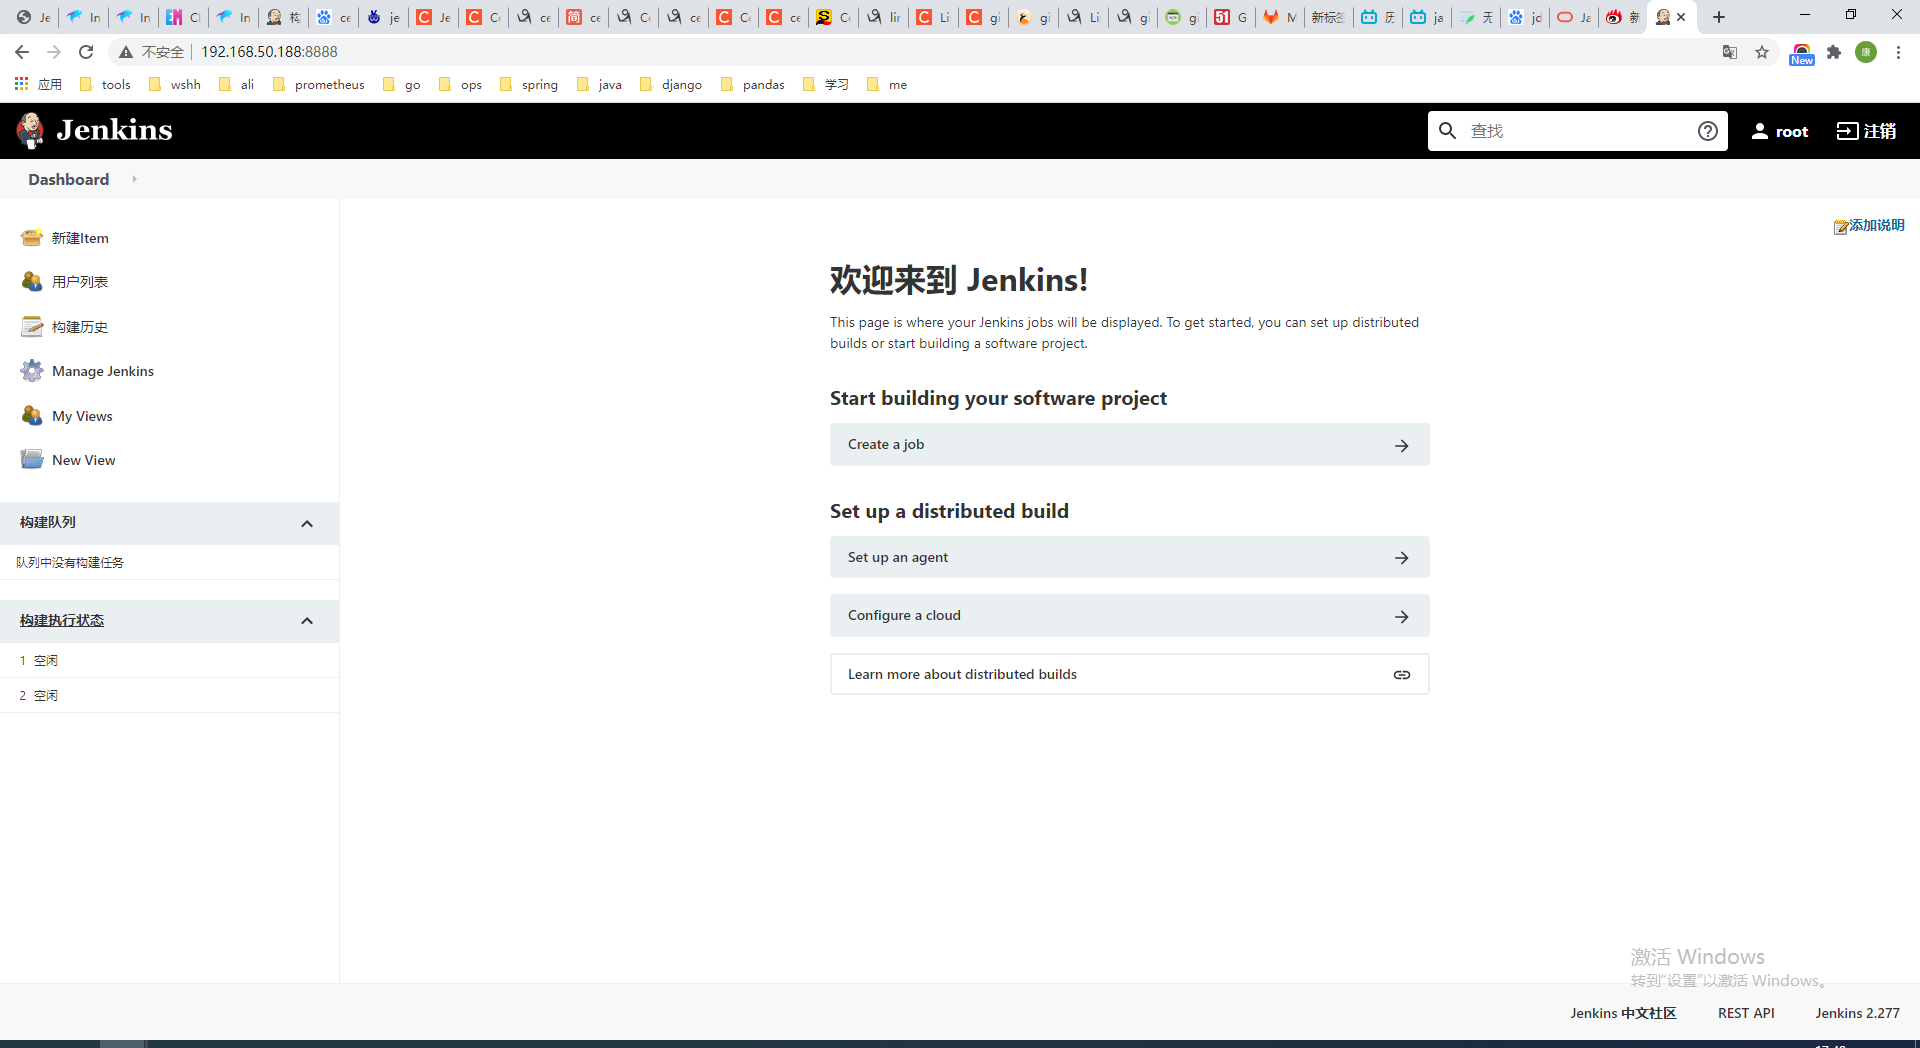Click the arrow on Configure a cloud
This screenshot has height=1048, width=1920.
pyautogui.click(x=1402, y=617)
